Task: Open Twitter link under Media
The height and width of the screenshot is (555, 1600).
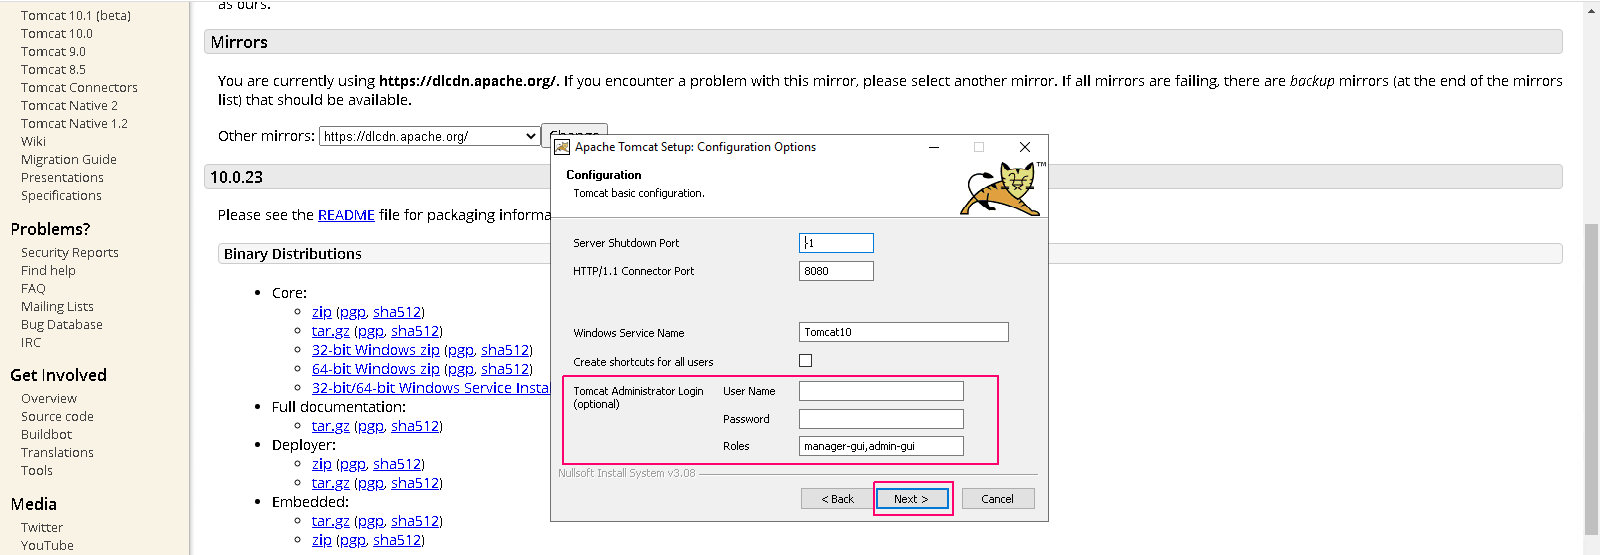Action: click(x=42, y=528)
